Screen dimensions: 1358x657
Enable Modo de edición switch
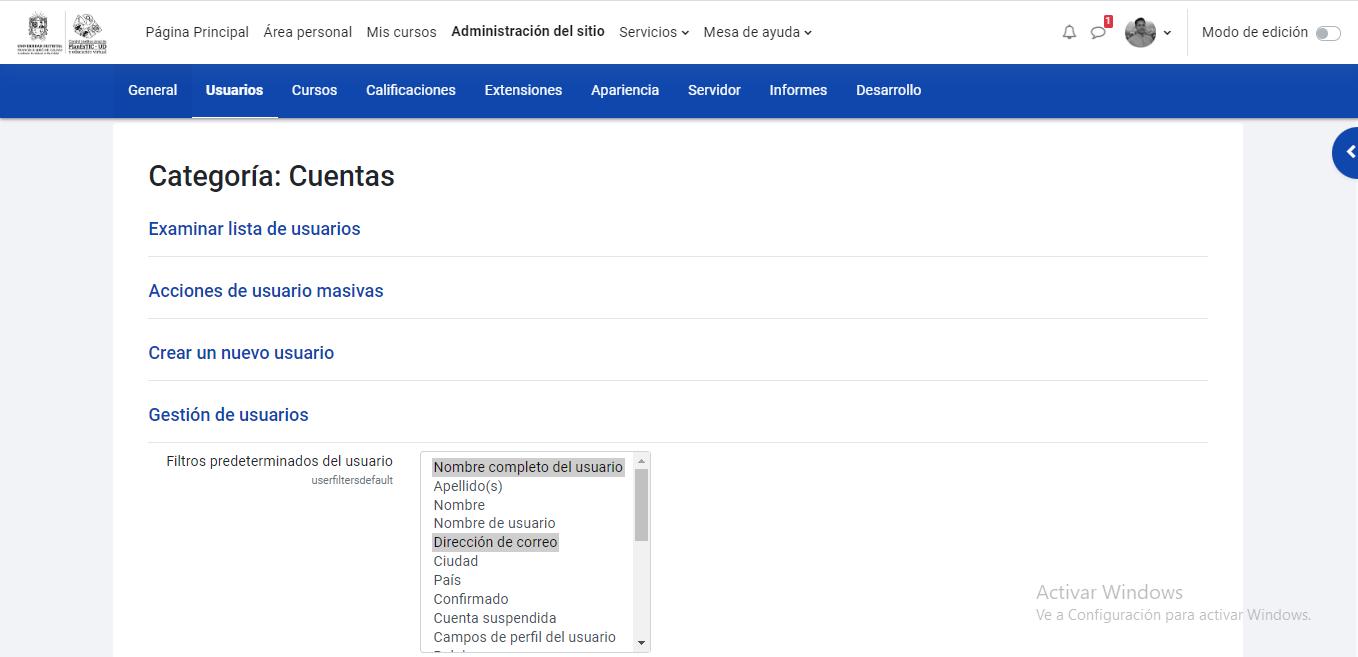pyautogui.click(x=1328, y=31)
